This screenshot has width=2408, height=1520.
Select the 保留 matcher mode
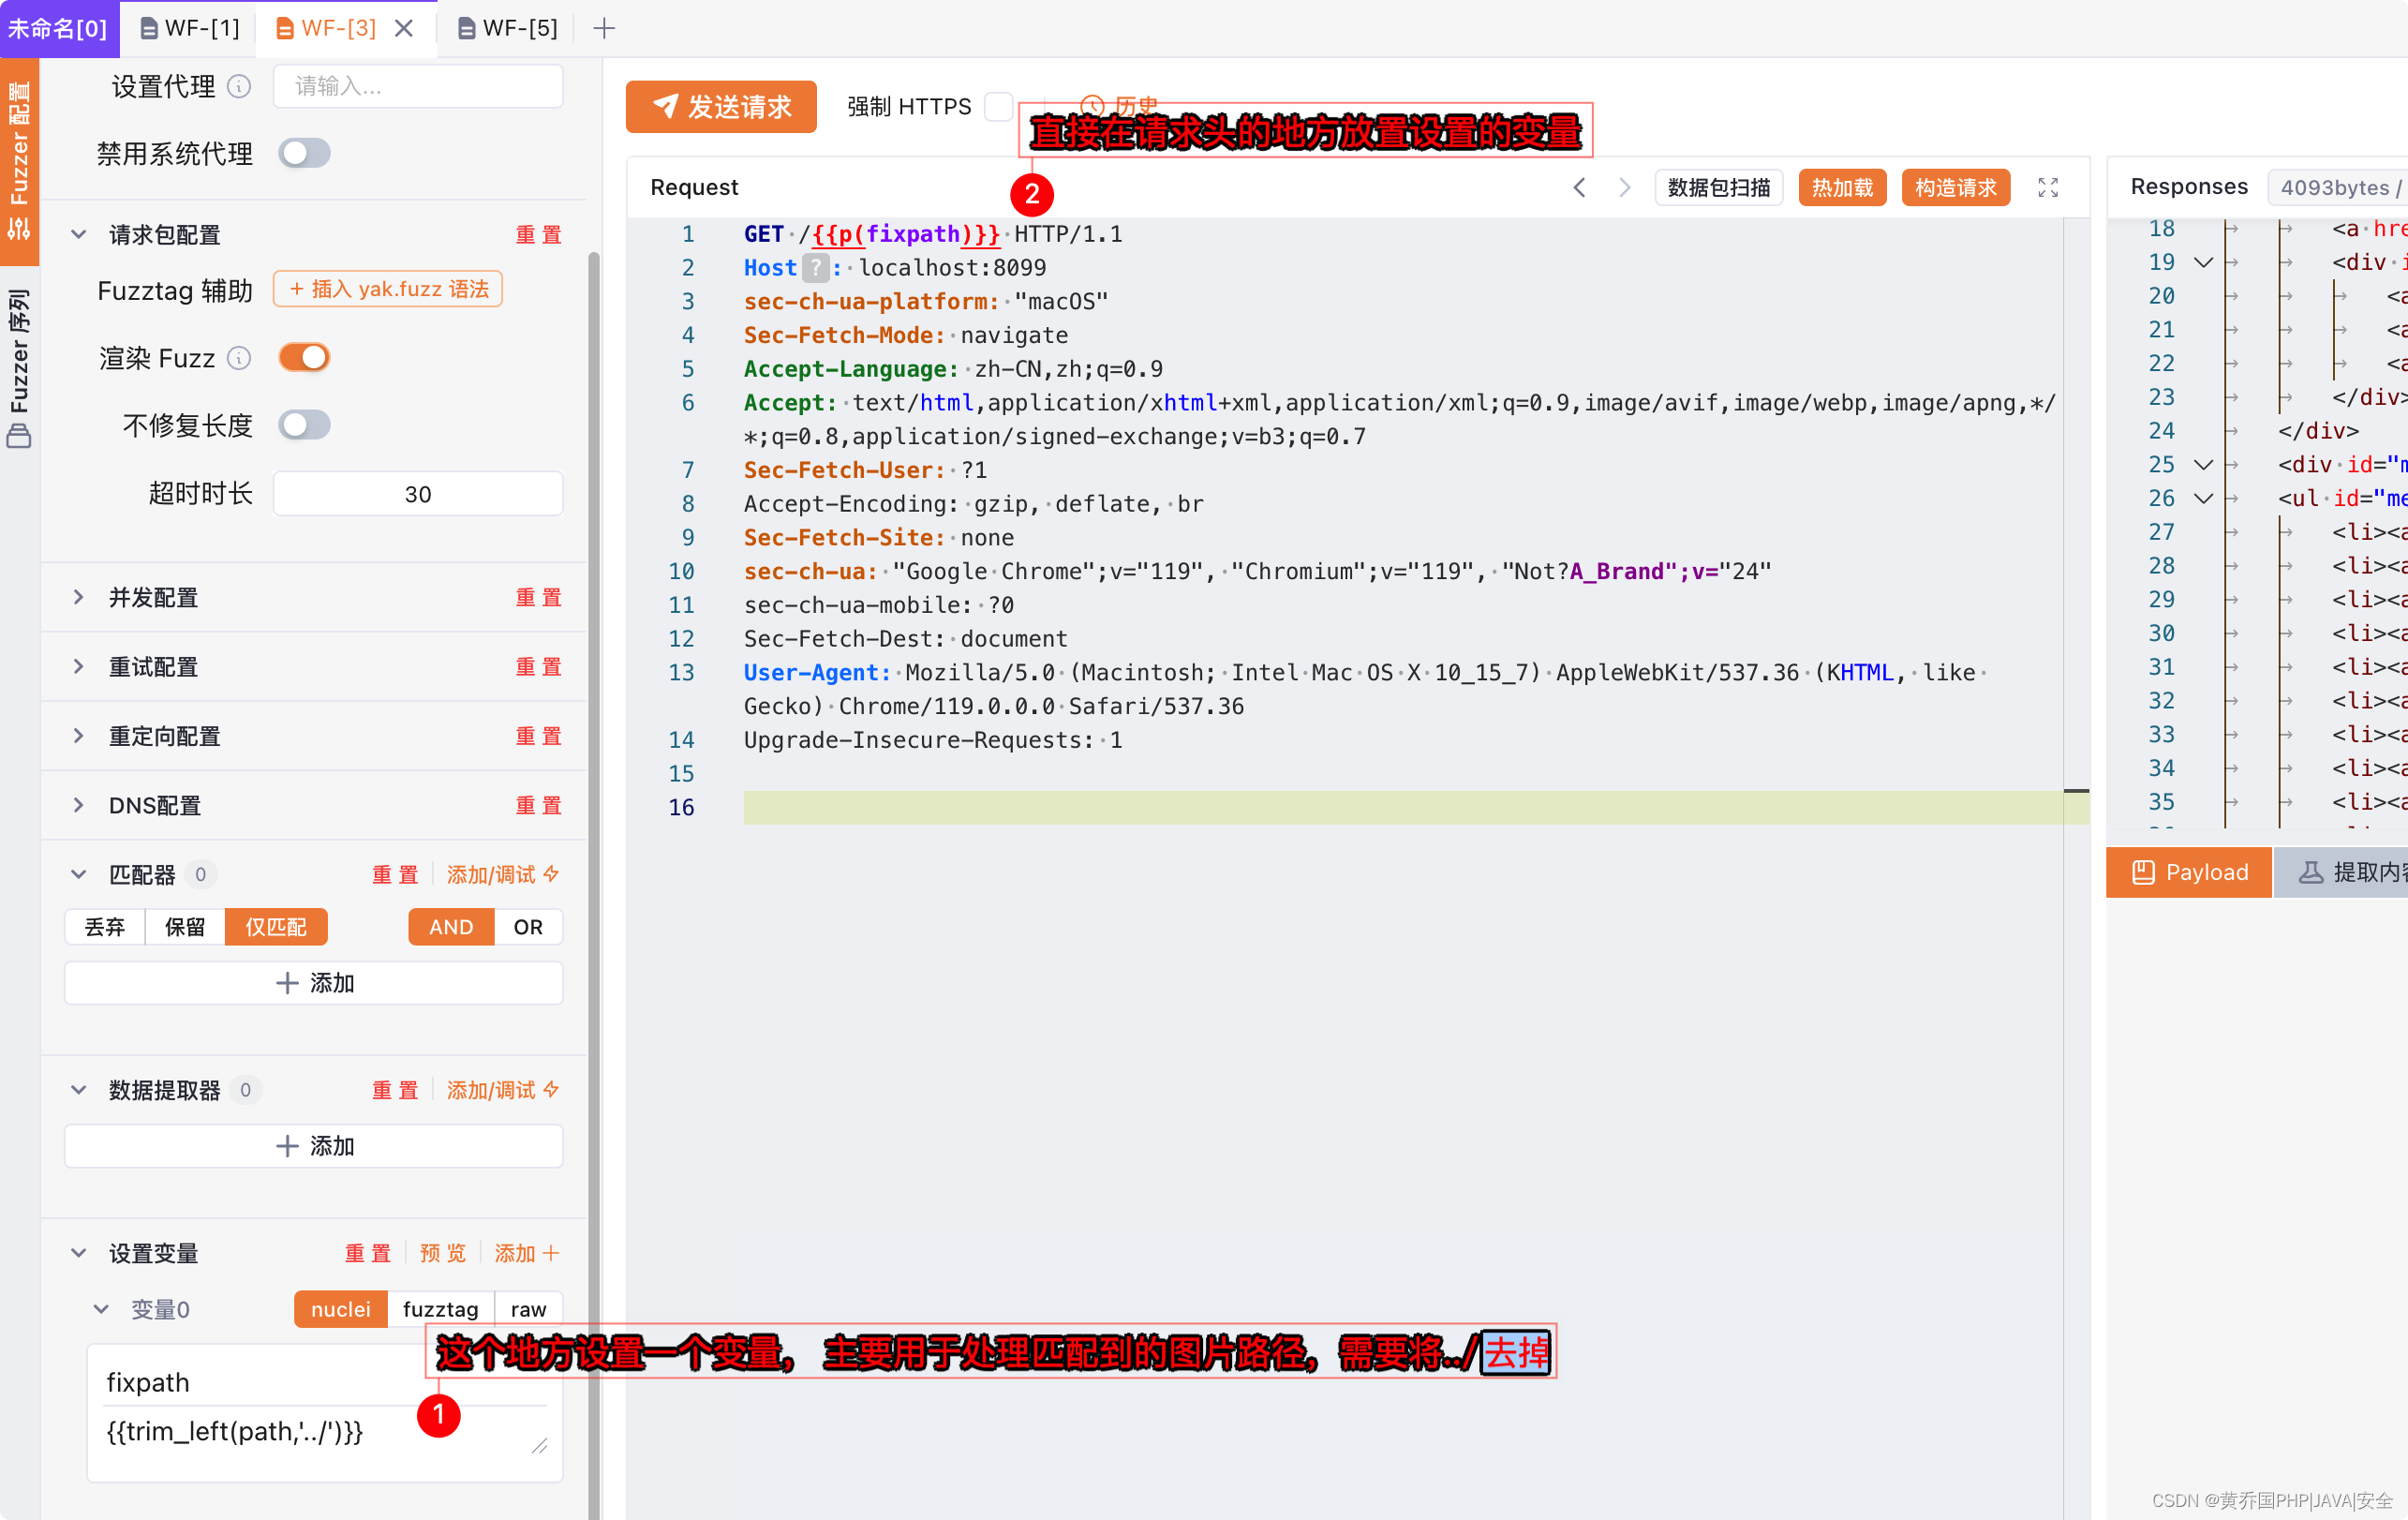(x=185, y=927)
